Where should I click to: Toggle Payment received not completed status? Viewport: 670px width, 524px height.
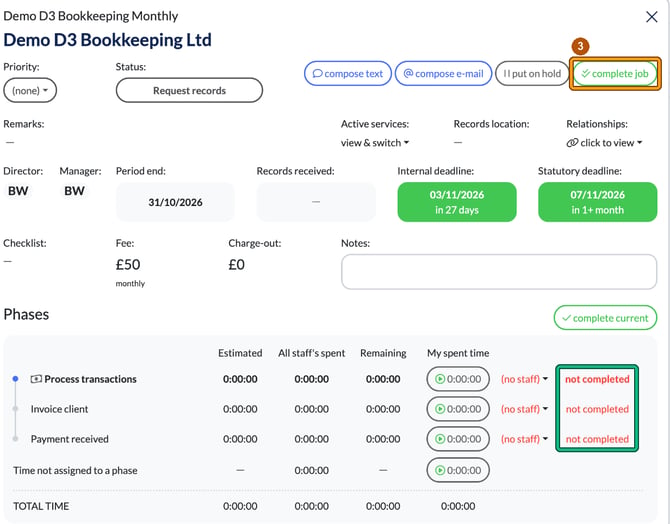(x=597, y=439)
